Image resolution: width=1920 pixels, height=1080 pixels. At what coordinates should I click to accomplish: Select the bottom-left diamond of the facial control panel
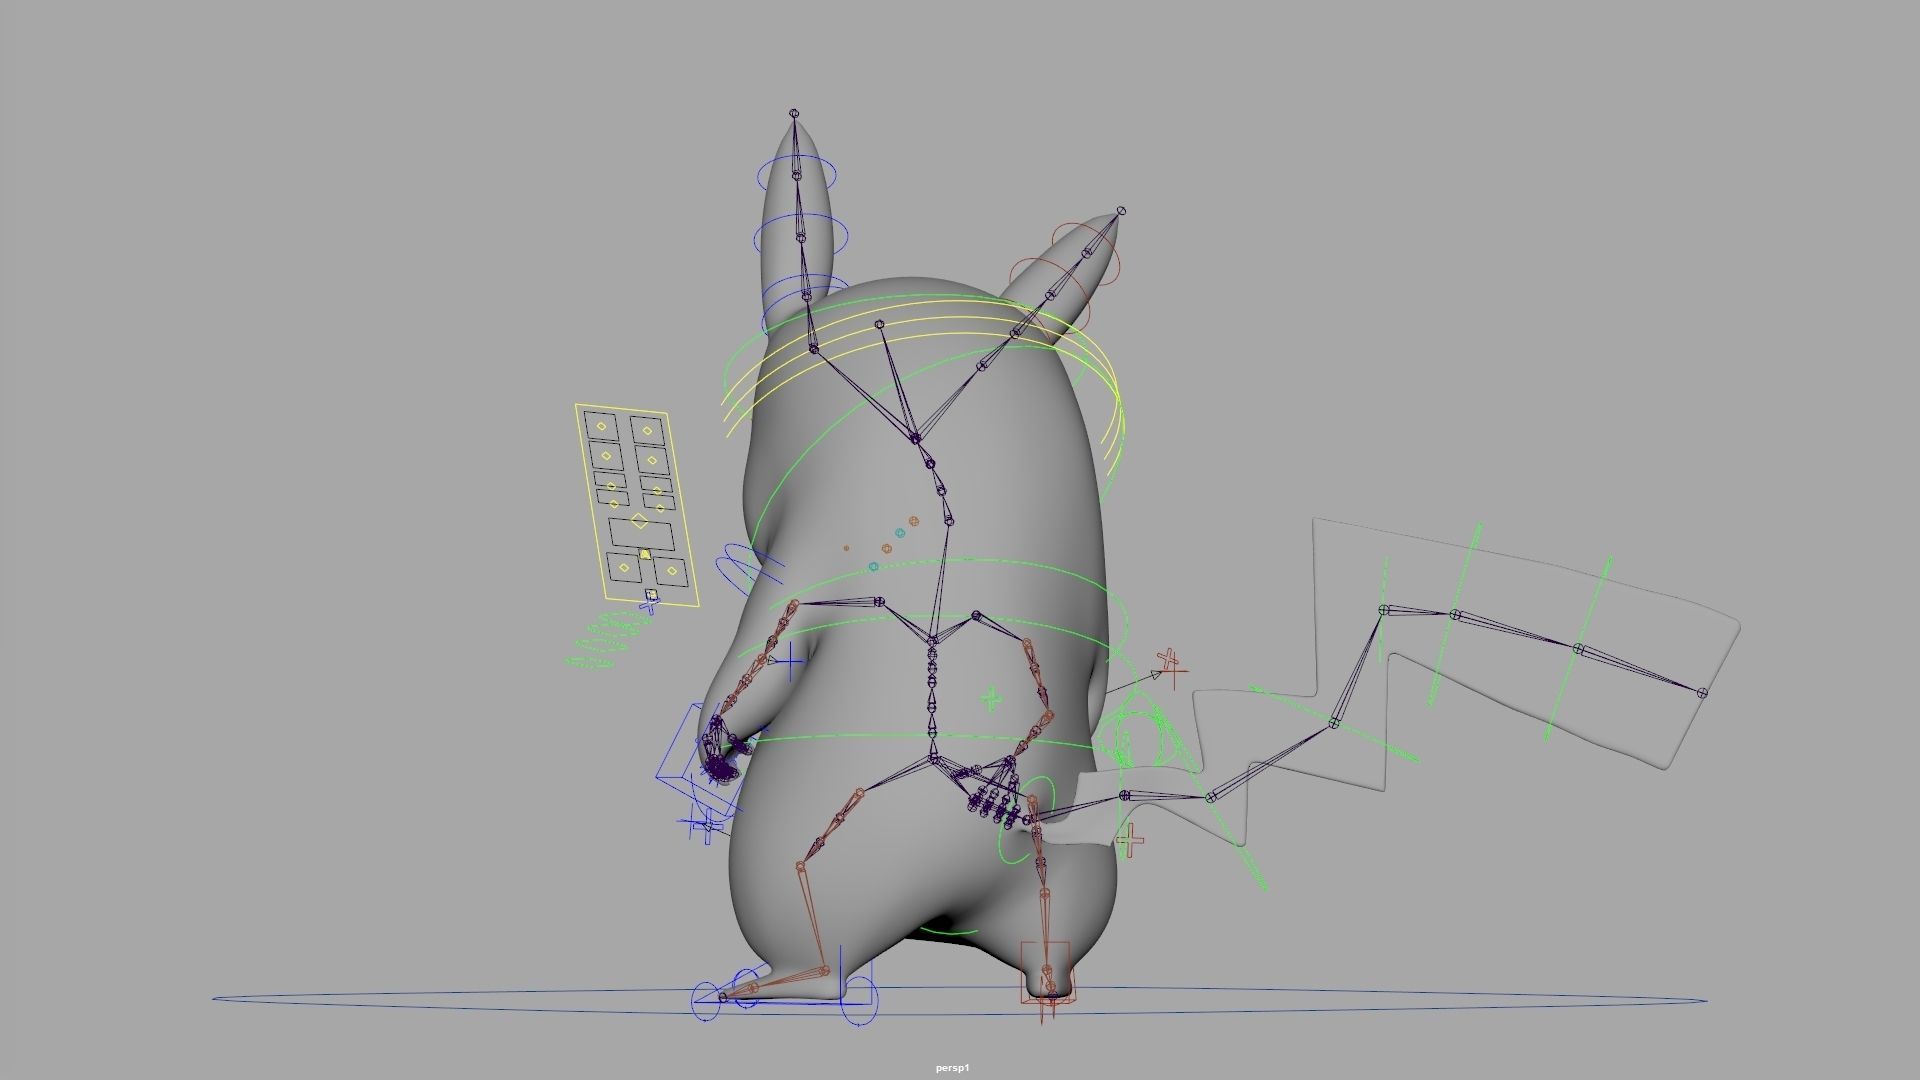coord(625,568)
